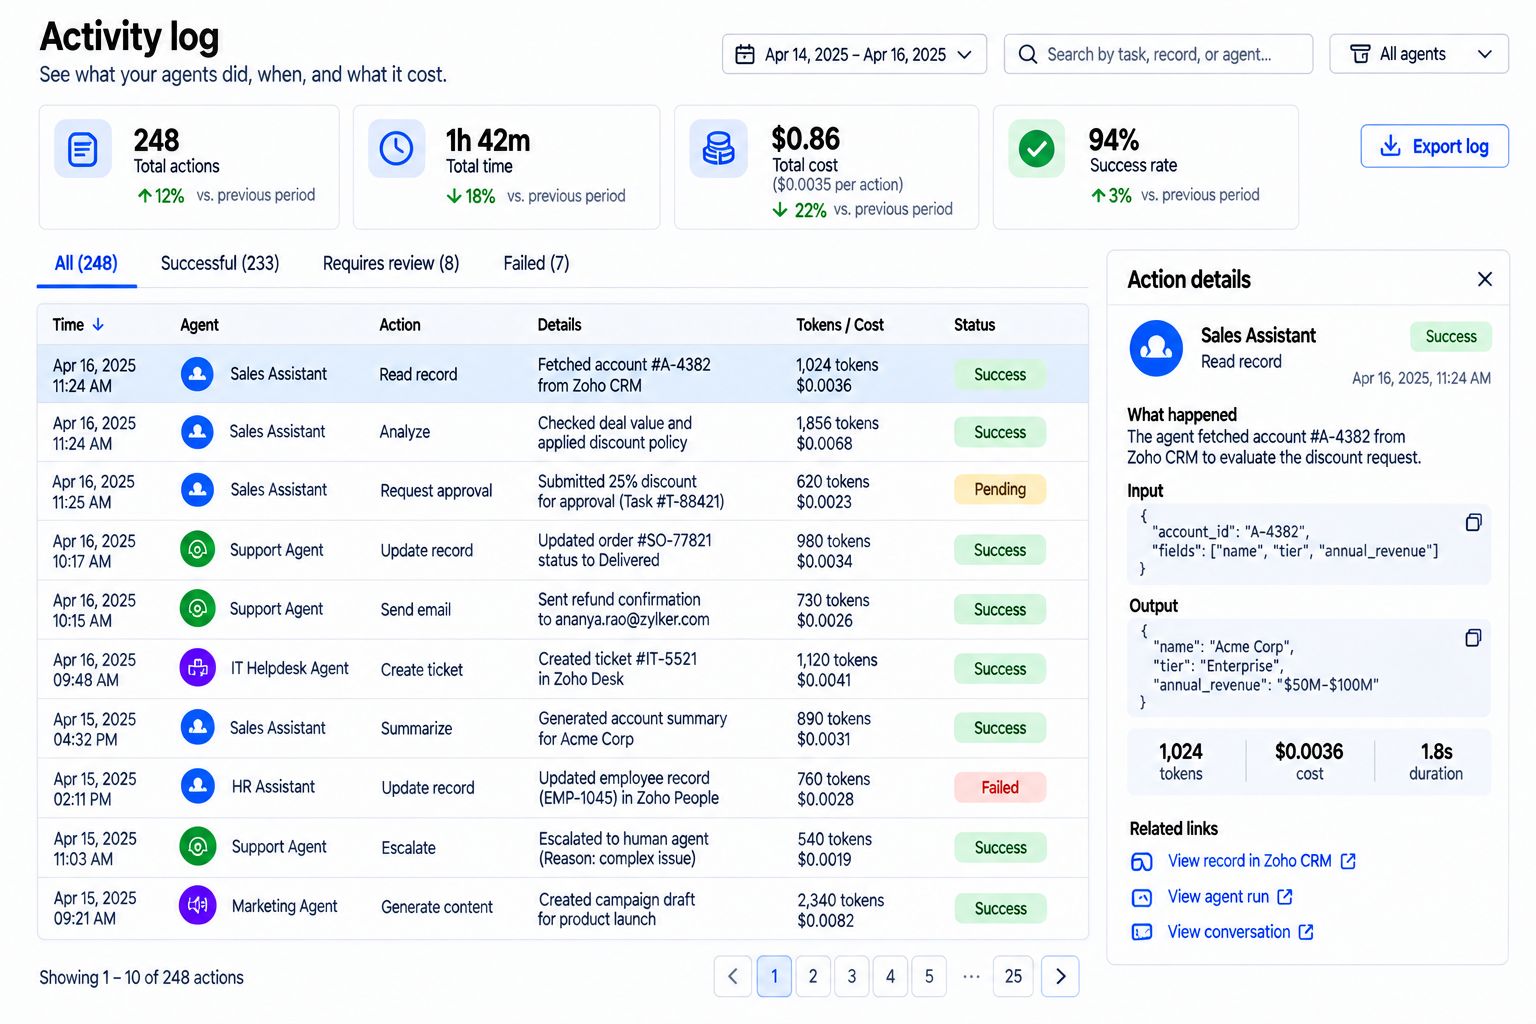
Task: Switch to the Successful (233) tab
Action: point(220,264)
